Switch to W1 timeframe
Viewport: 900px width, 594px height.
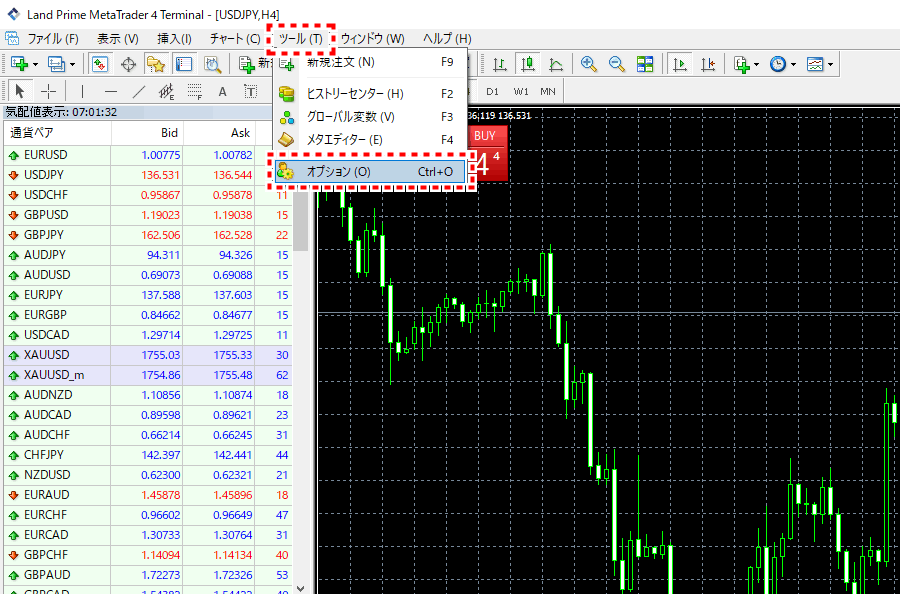tap(521, 92)
